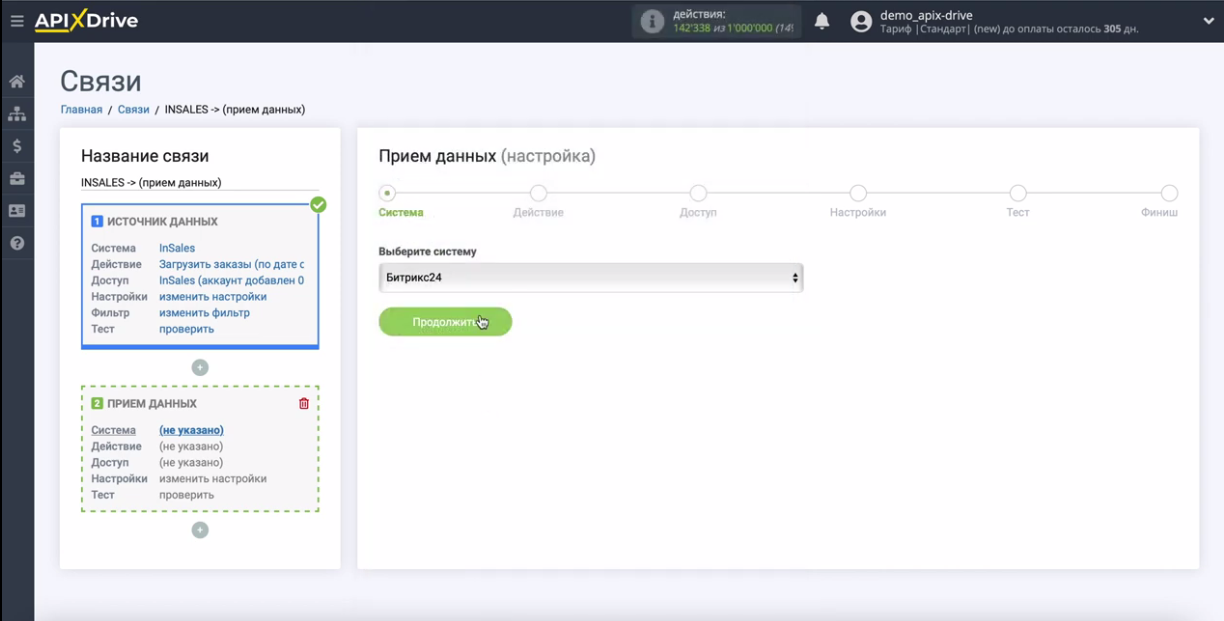Click изменить настройки in receiver block
The image size is (1224, 621).
pyautogui.click(x=213, y=478)
